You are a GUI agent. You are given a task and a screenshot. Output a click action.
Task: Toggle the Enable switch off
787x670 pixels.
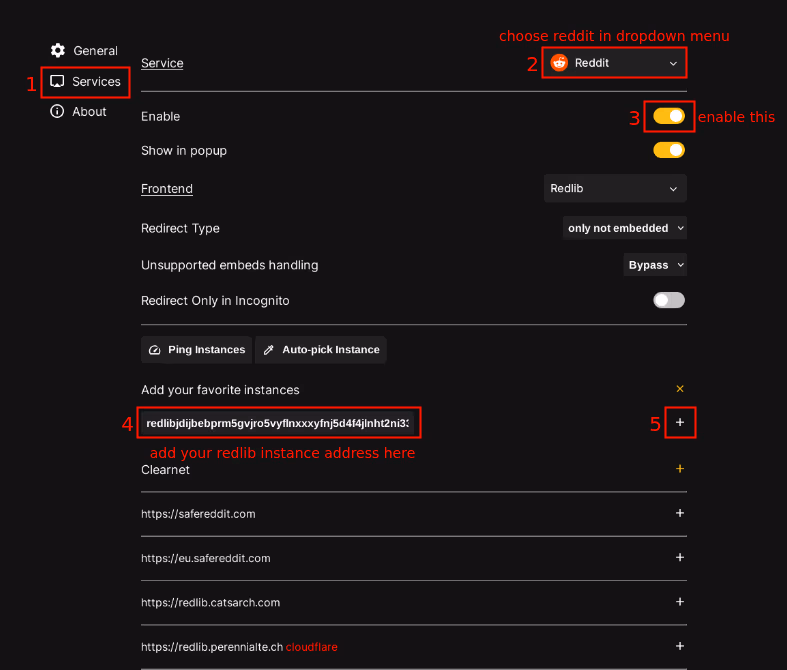669,116
